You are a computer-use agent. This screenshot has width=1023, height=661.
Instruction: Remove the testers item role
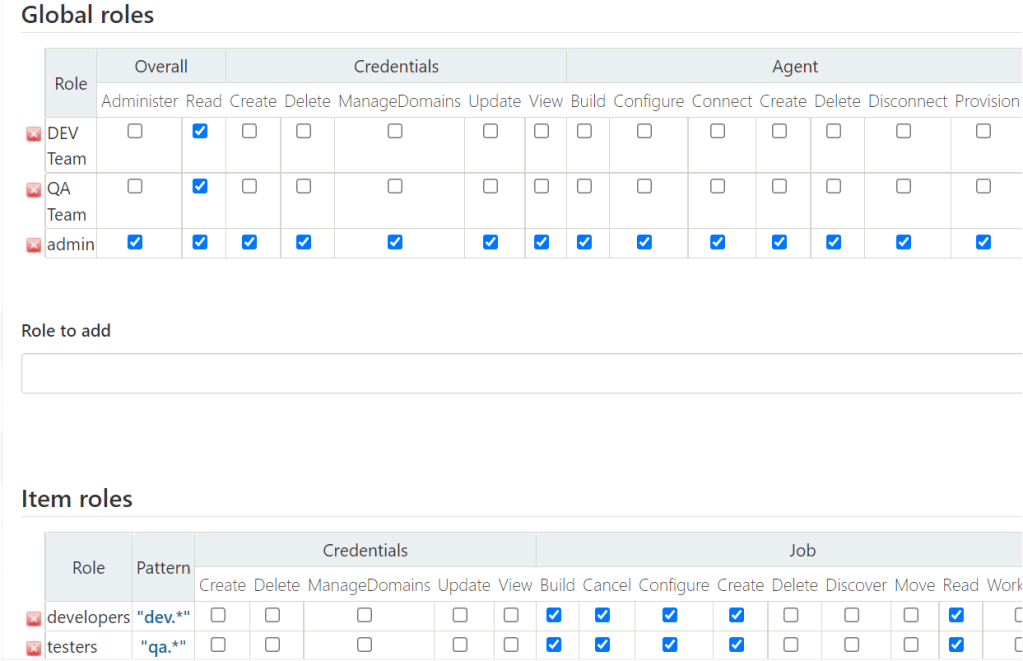coord(33,648)
